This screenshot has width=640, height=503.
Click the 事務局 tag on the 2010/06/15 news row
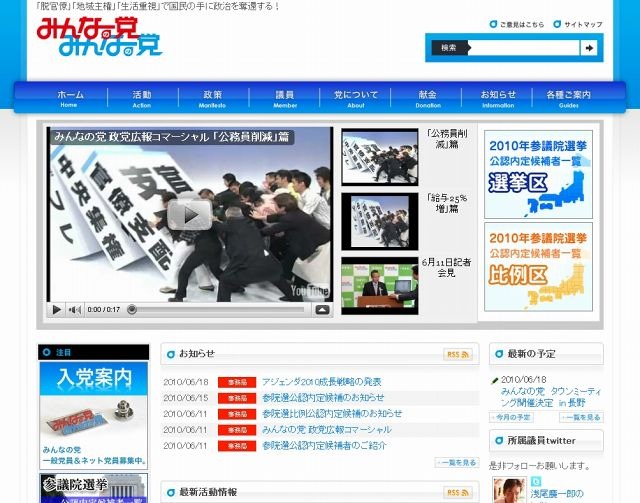[x=237, y=398]
